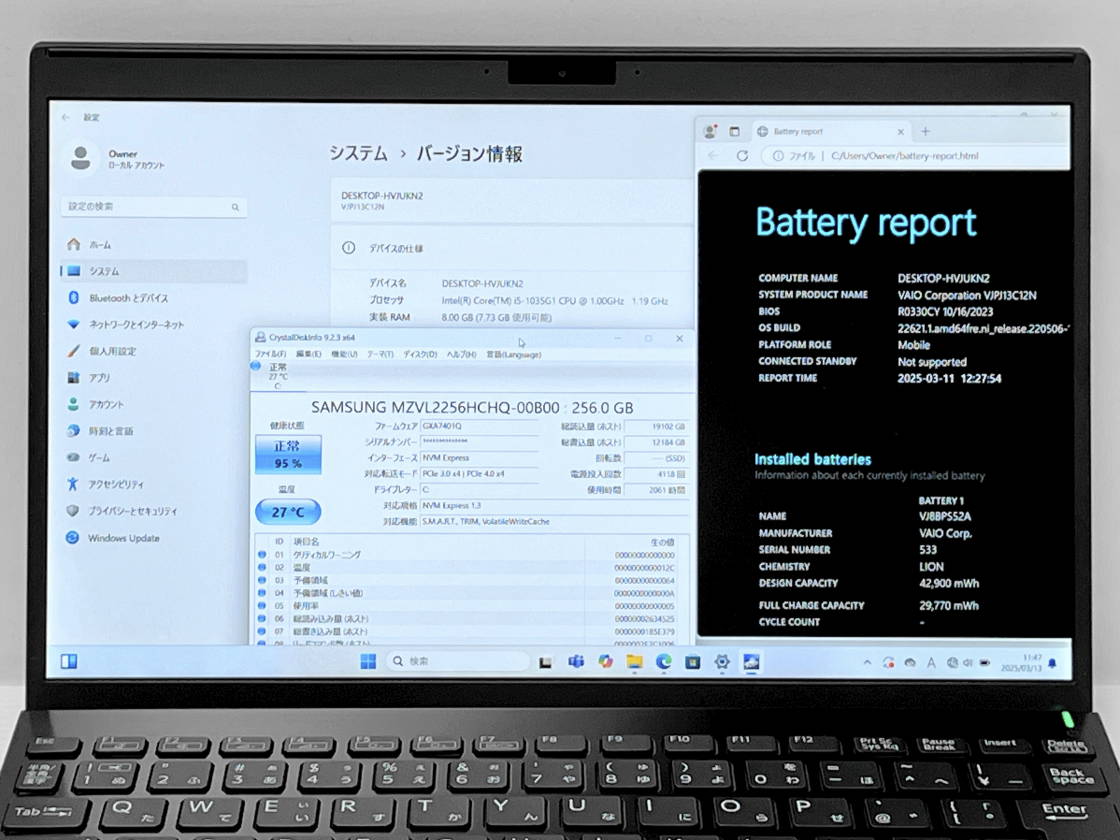
Task: Click the CrystalDiskInfo taskbar icon
Action: (x=751, y=661)
